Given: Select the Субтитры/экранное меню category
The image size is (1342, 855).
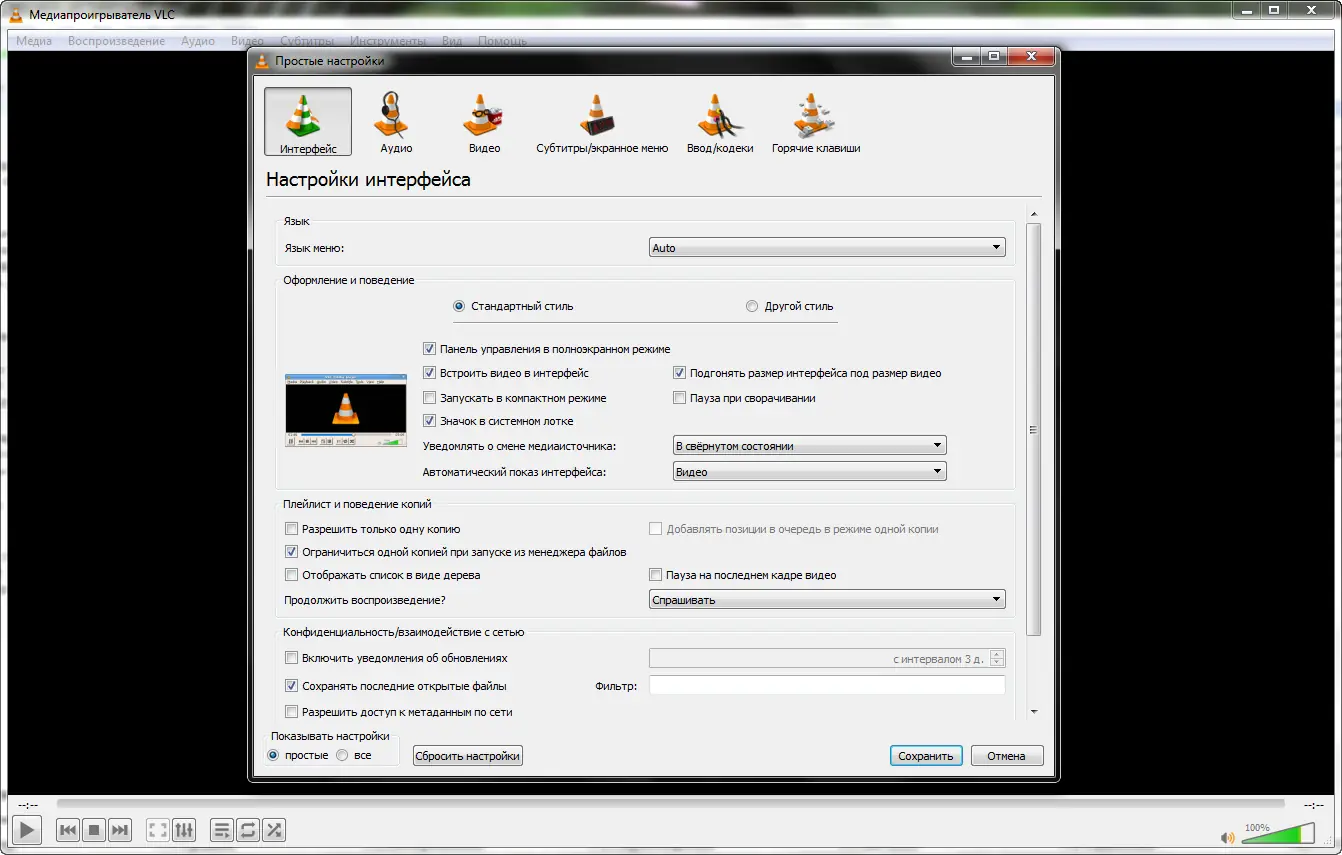Looking at the screenshot, I should click(601, 122).
